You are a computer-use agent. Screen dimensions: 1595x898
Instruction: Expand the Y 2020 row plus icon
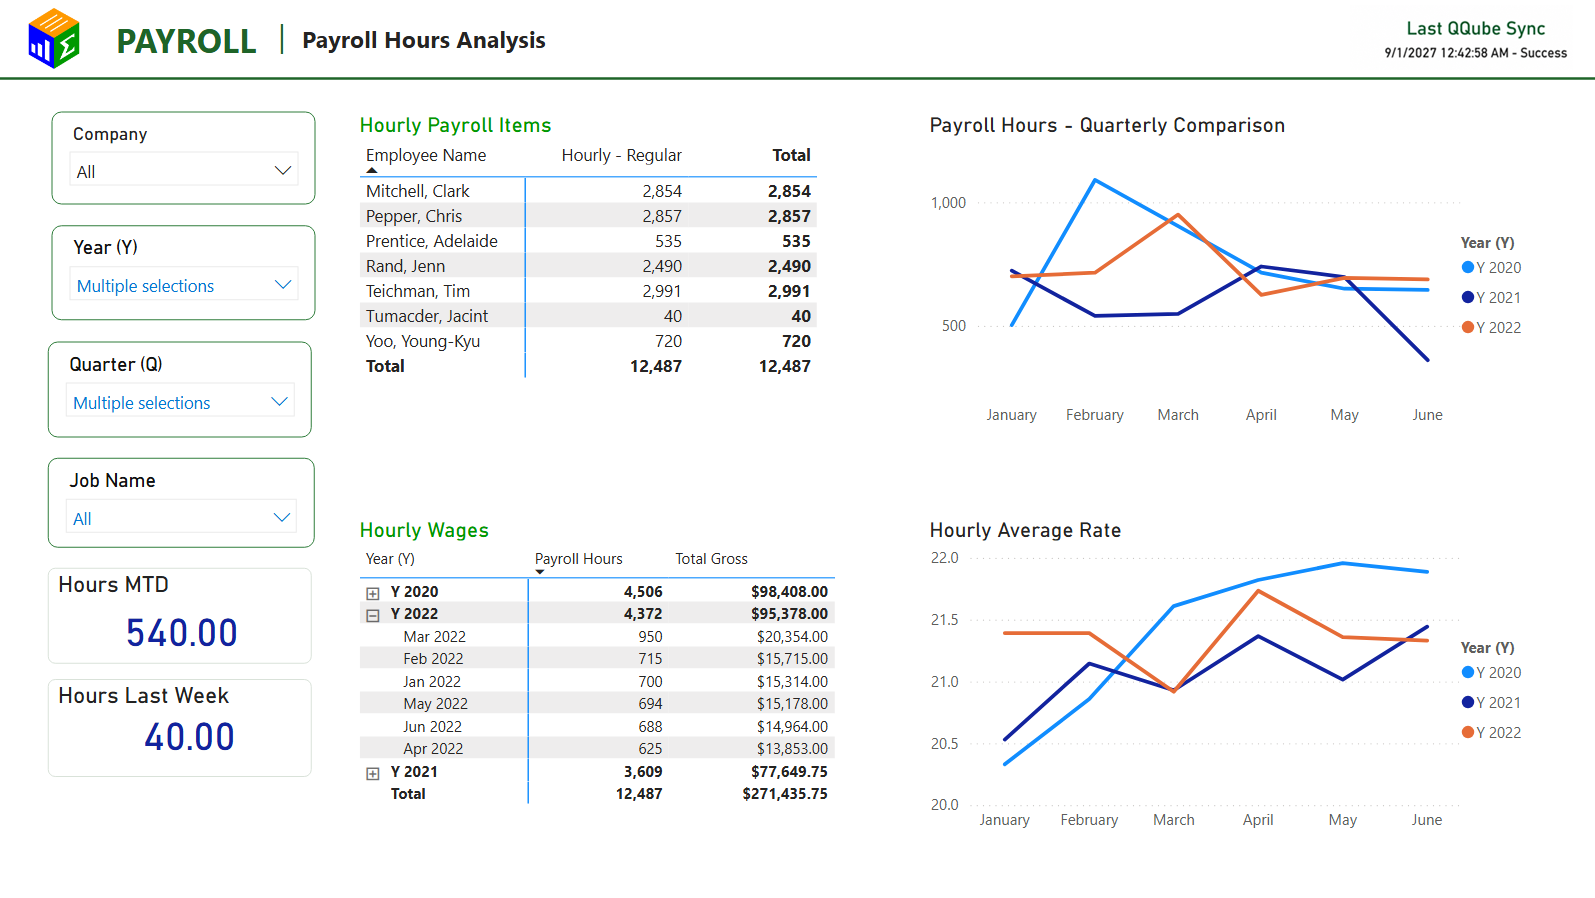(x=373, y=593)
